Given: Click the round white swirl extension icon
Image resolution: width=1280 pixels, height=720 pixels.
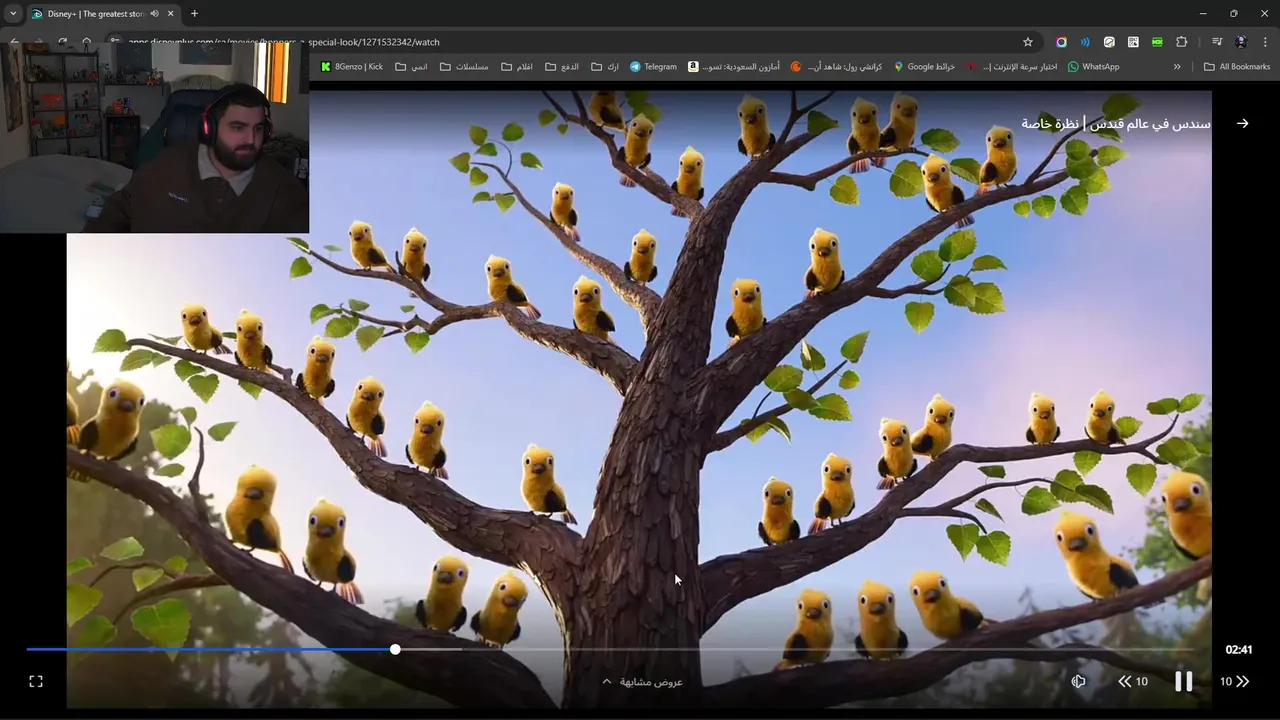Looking at the screenshot, I should pyautogui.click(x=1109, y=42).
